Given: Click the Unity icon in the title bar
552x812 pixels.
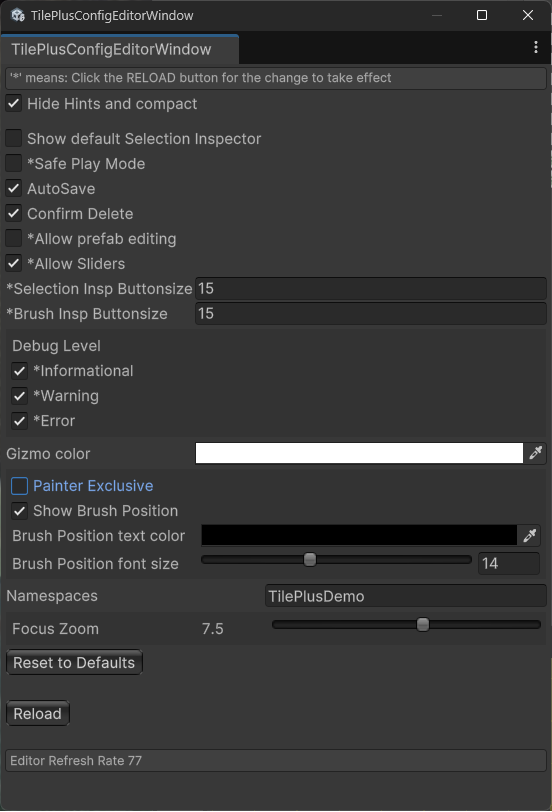Looking at the screenshot, I should pyautogui.click(x=18, y=16).
